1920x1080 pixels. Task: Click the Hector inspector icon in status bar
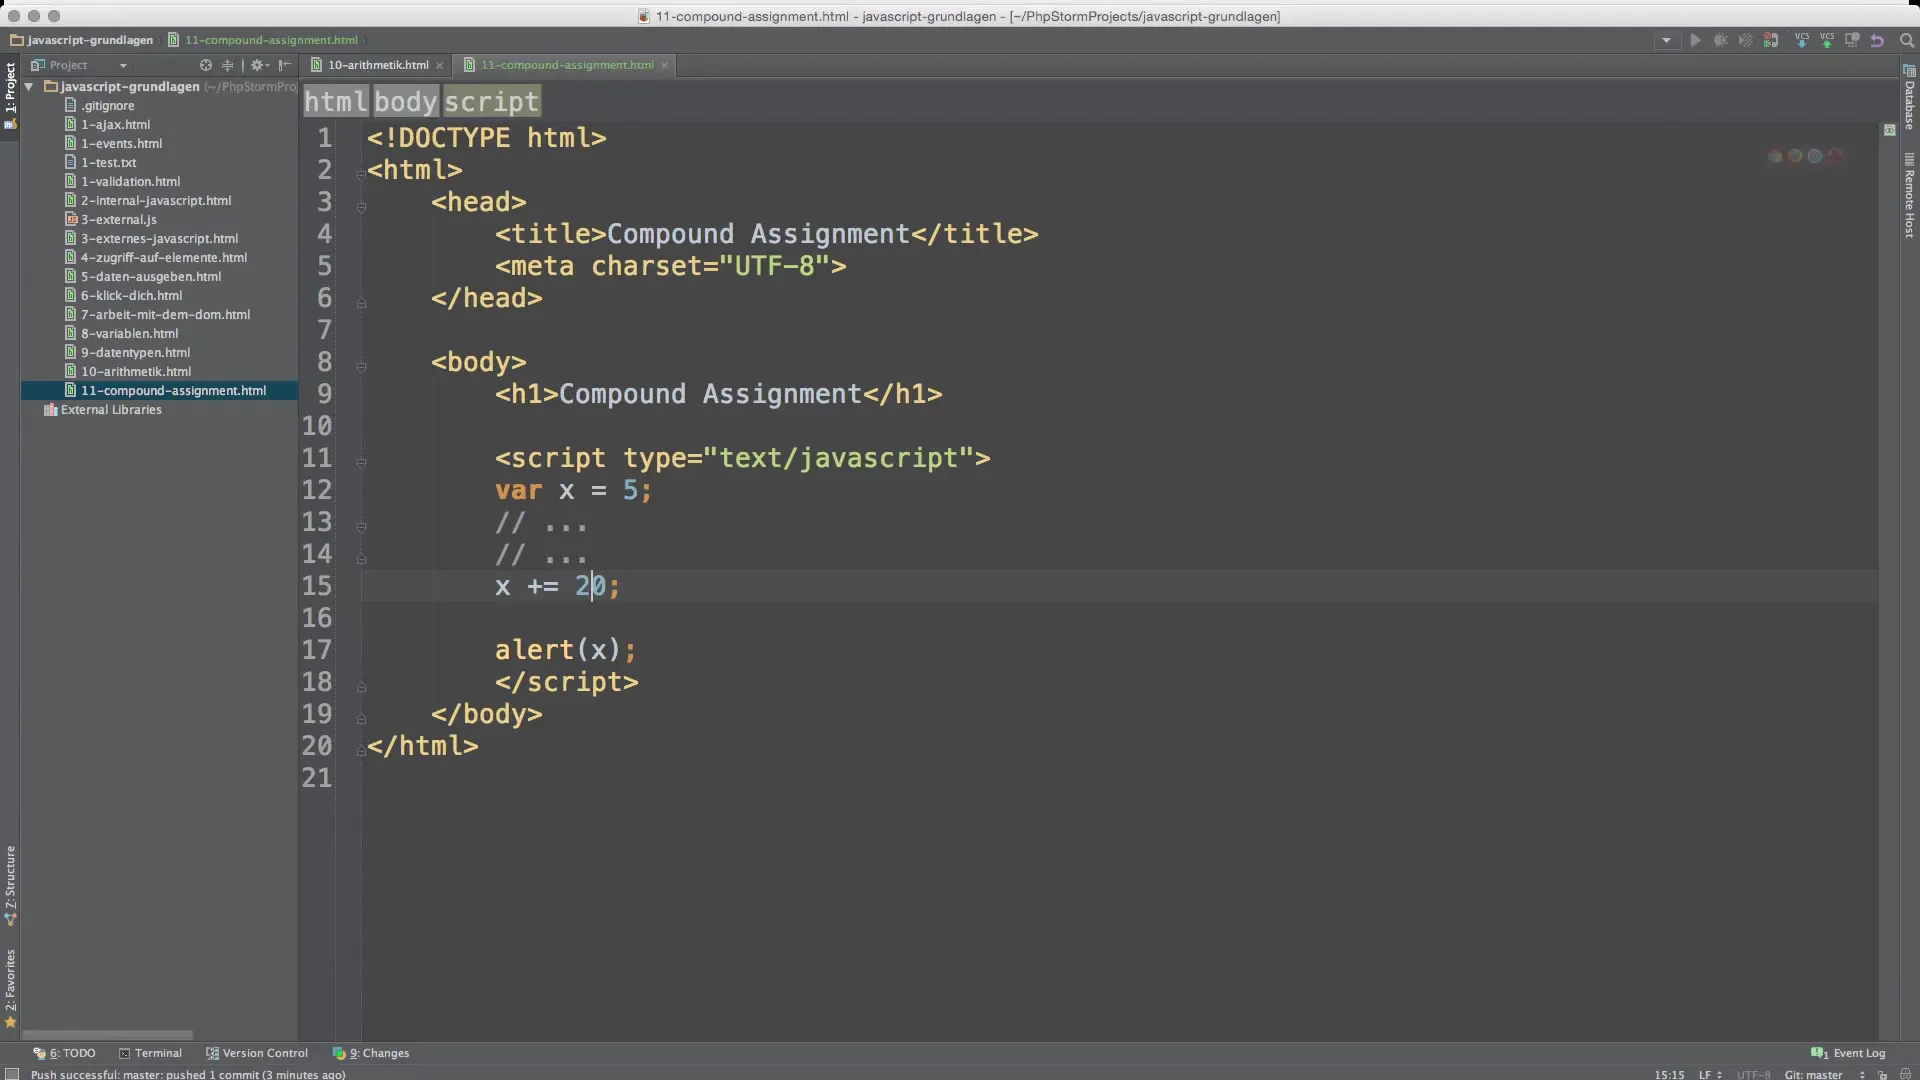(x=1904, y=1075)
